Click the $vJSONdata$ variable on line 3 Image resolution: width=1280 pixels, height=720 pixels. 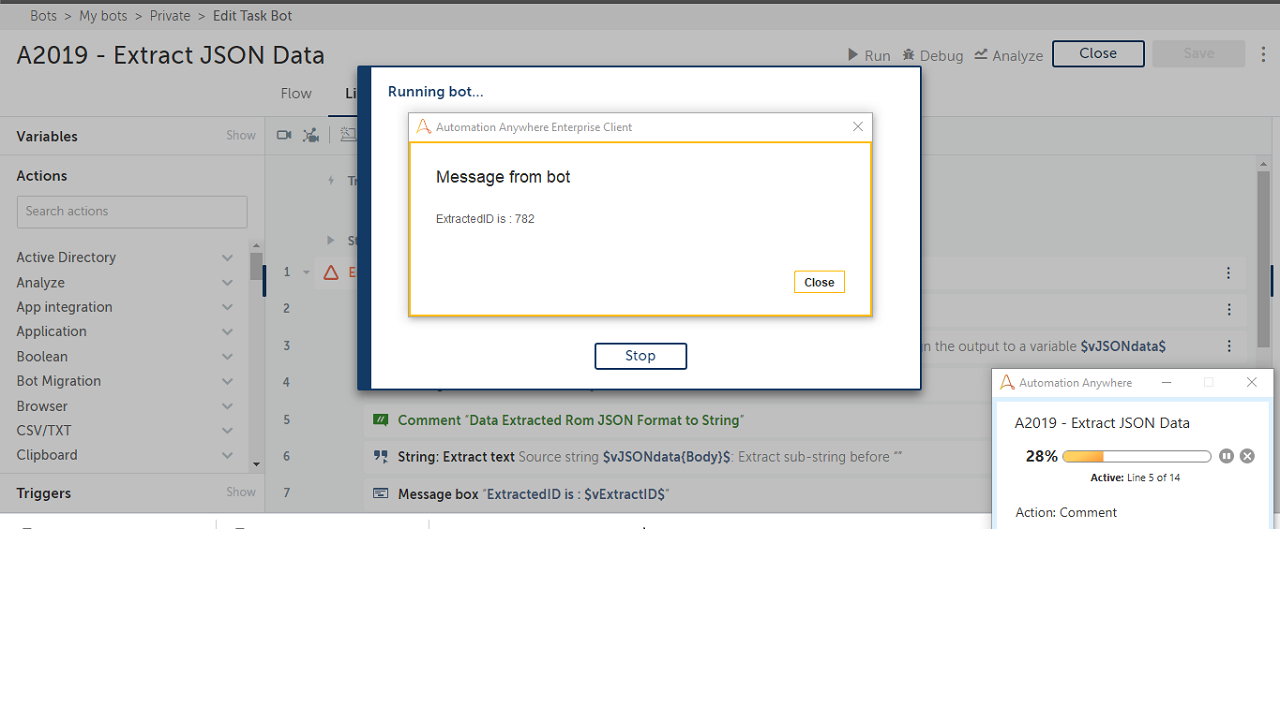[x=1123, y=346]
